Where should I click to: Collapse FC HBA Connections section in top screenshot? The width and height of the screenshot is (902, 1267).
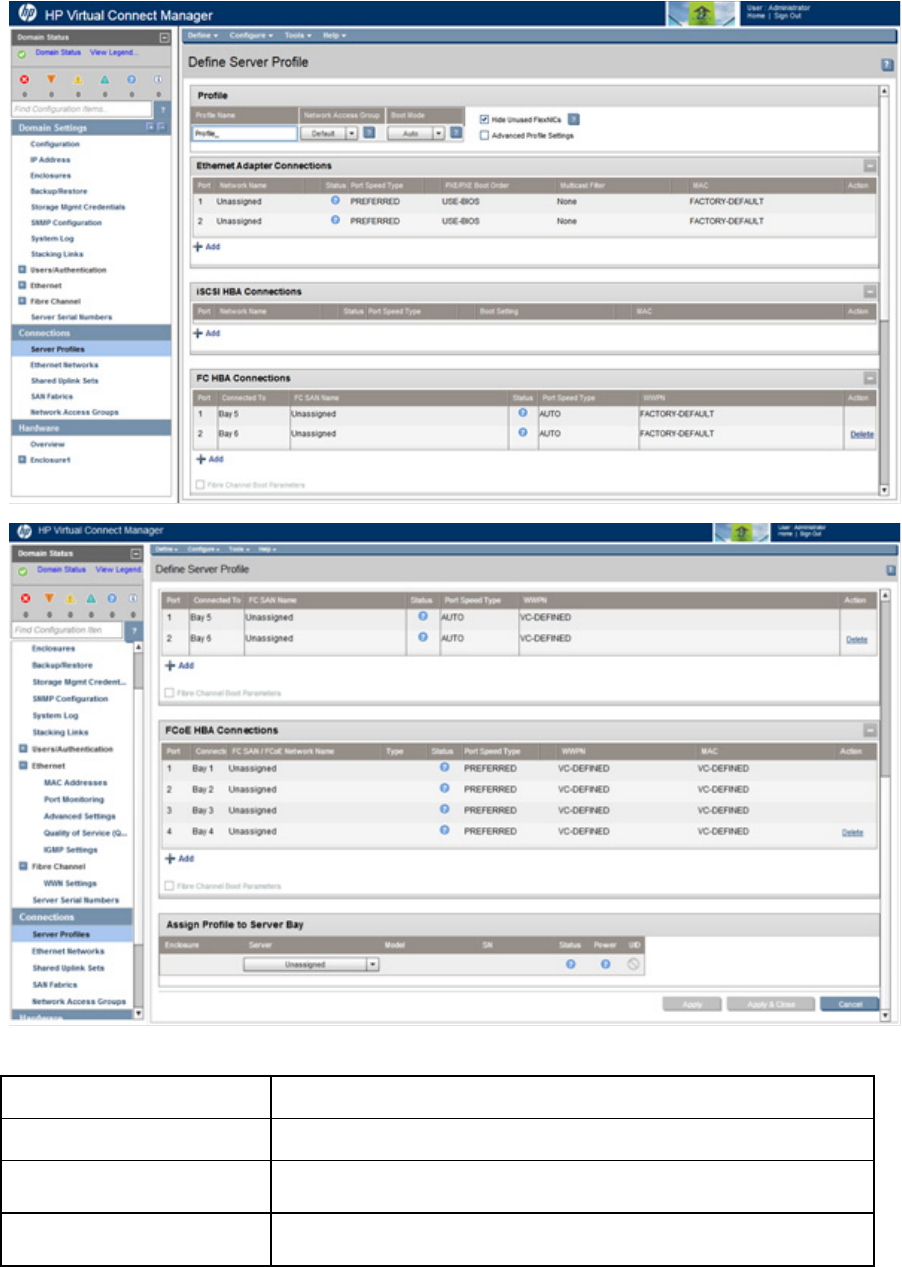coord(870,379)
